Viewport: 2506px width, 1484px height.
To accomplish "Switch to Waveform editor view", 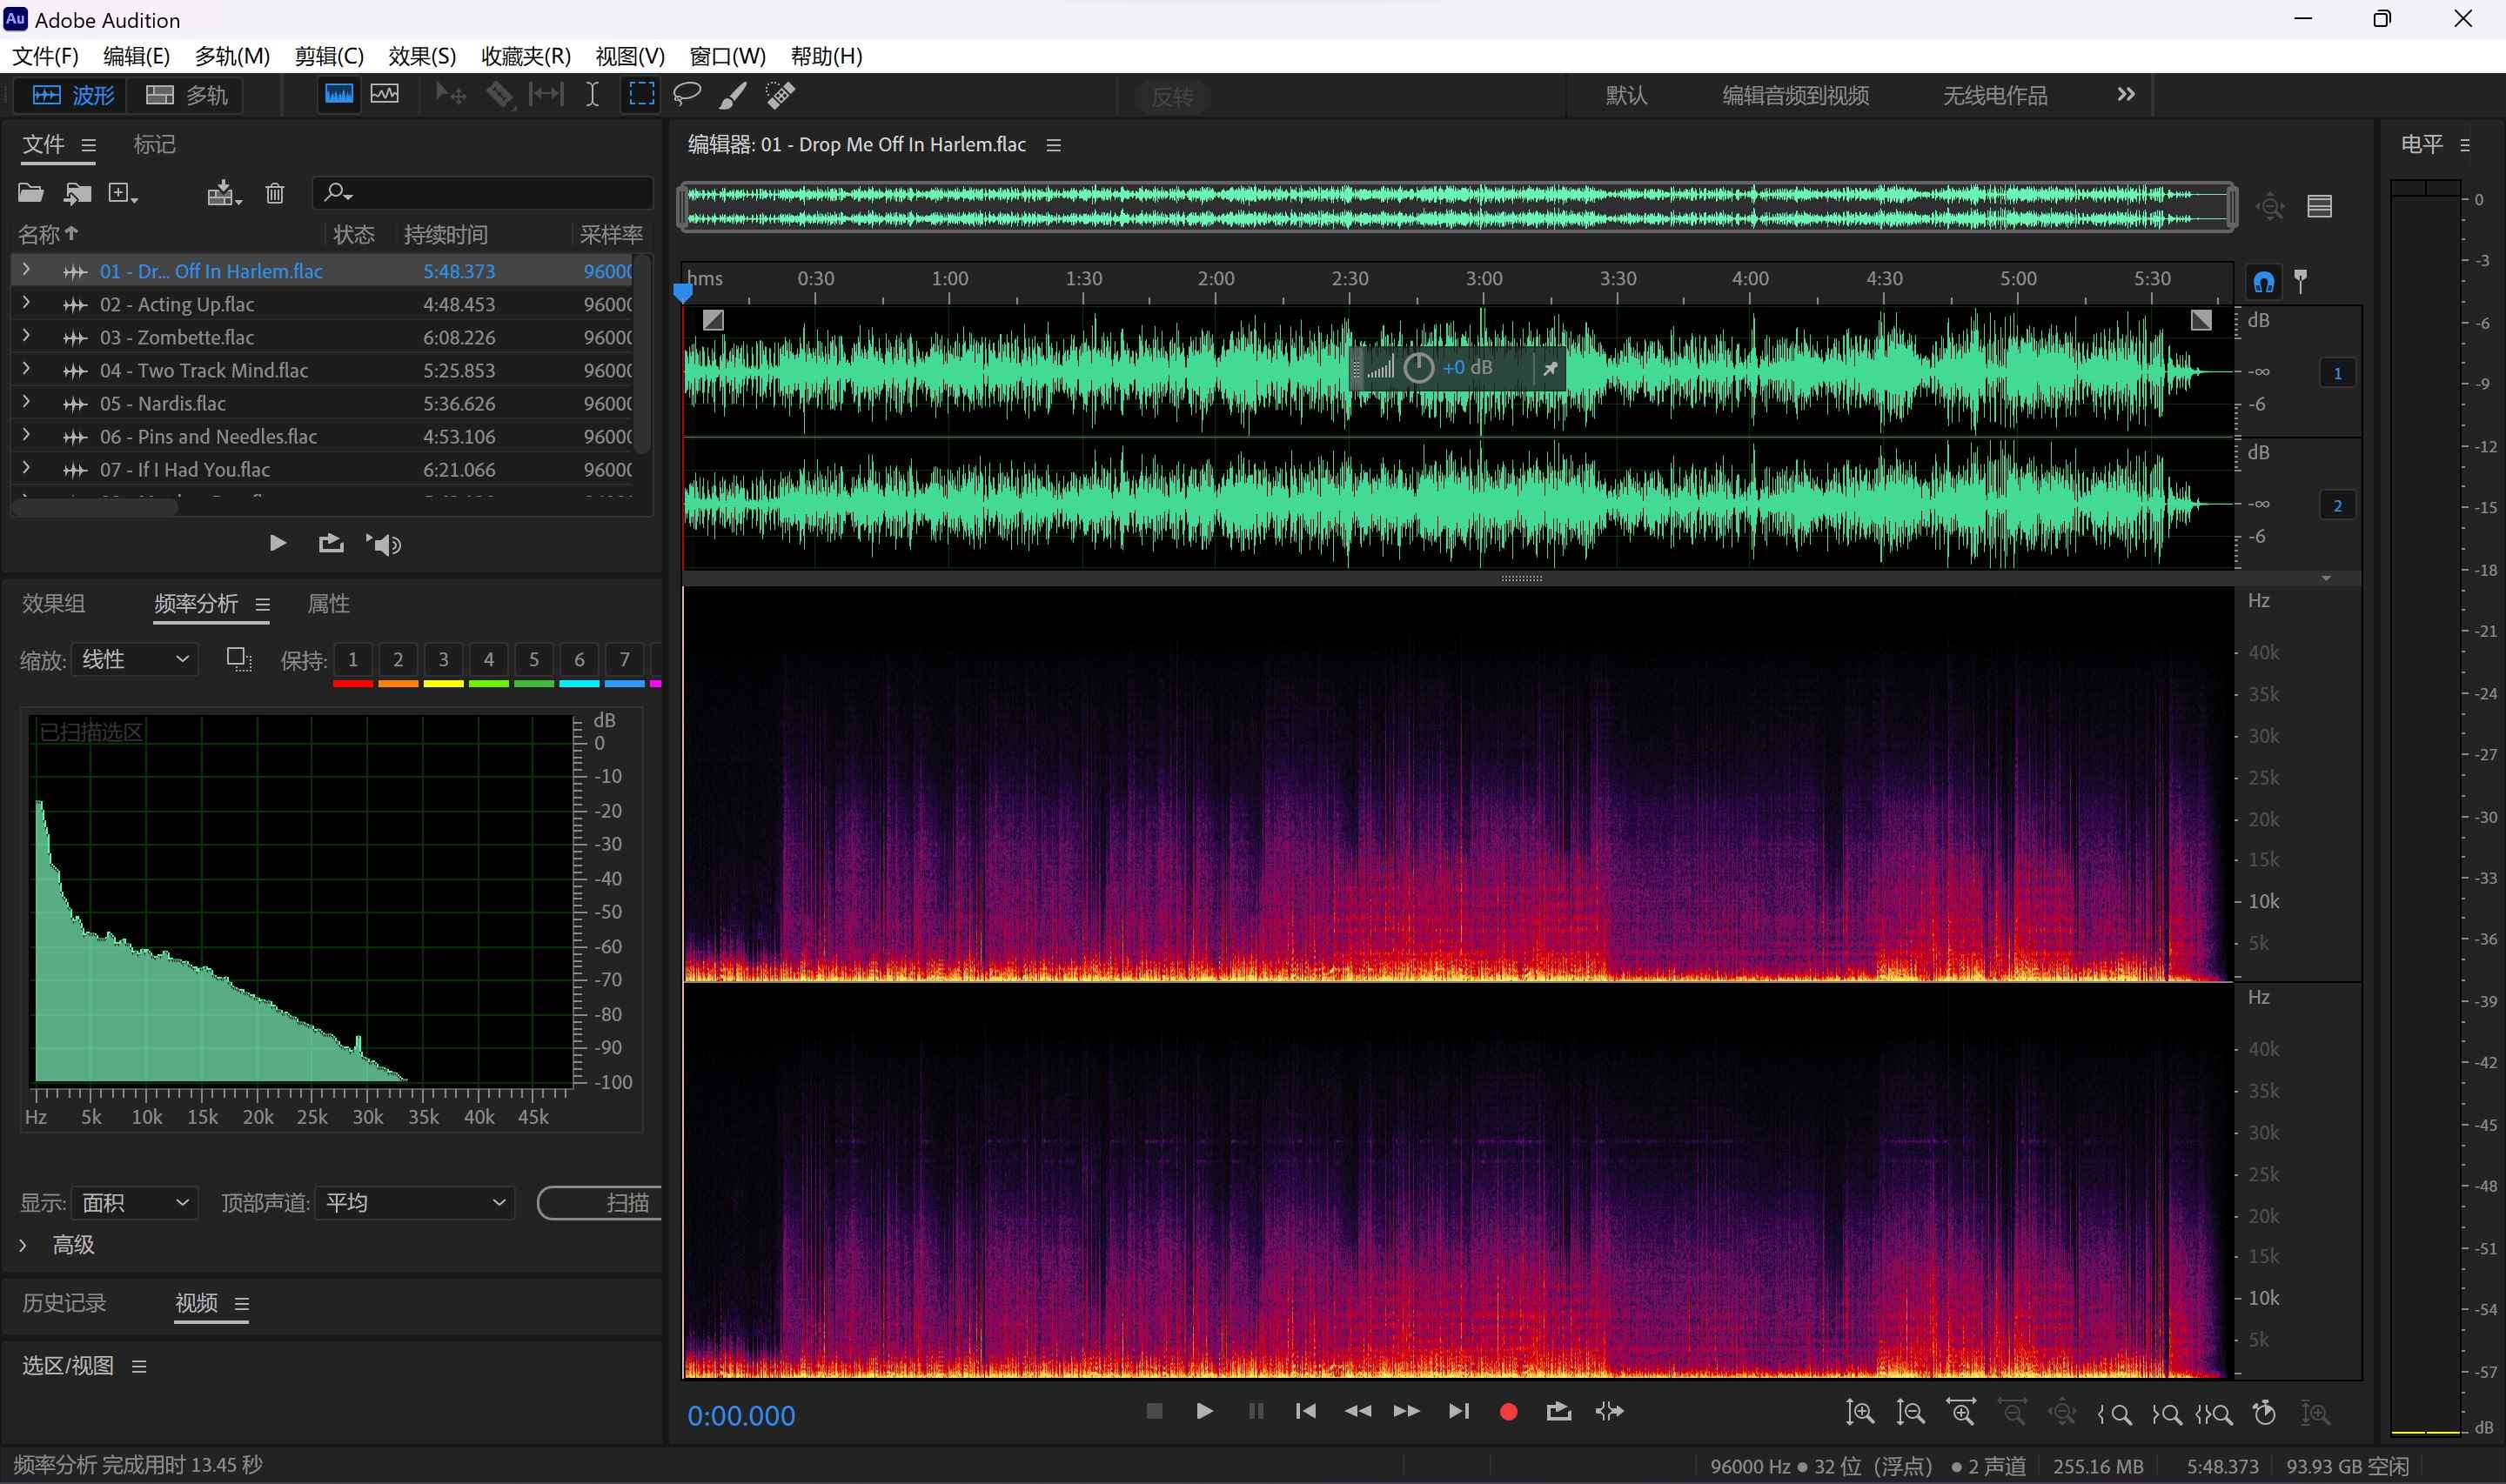I will (73, 95).
